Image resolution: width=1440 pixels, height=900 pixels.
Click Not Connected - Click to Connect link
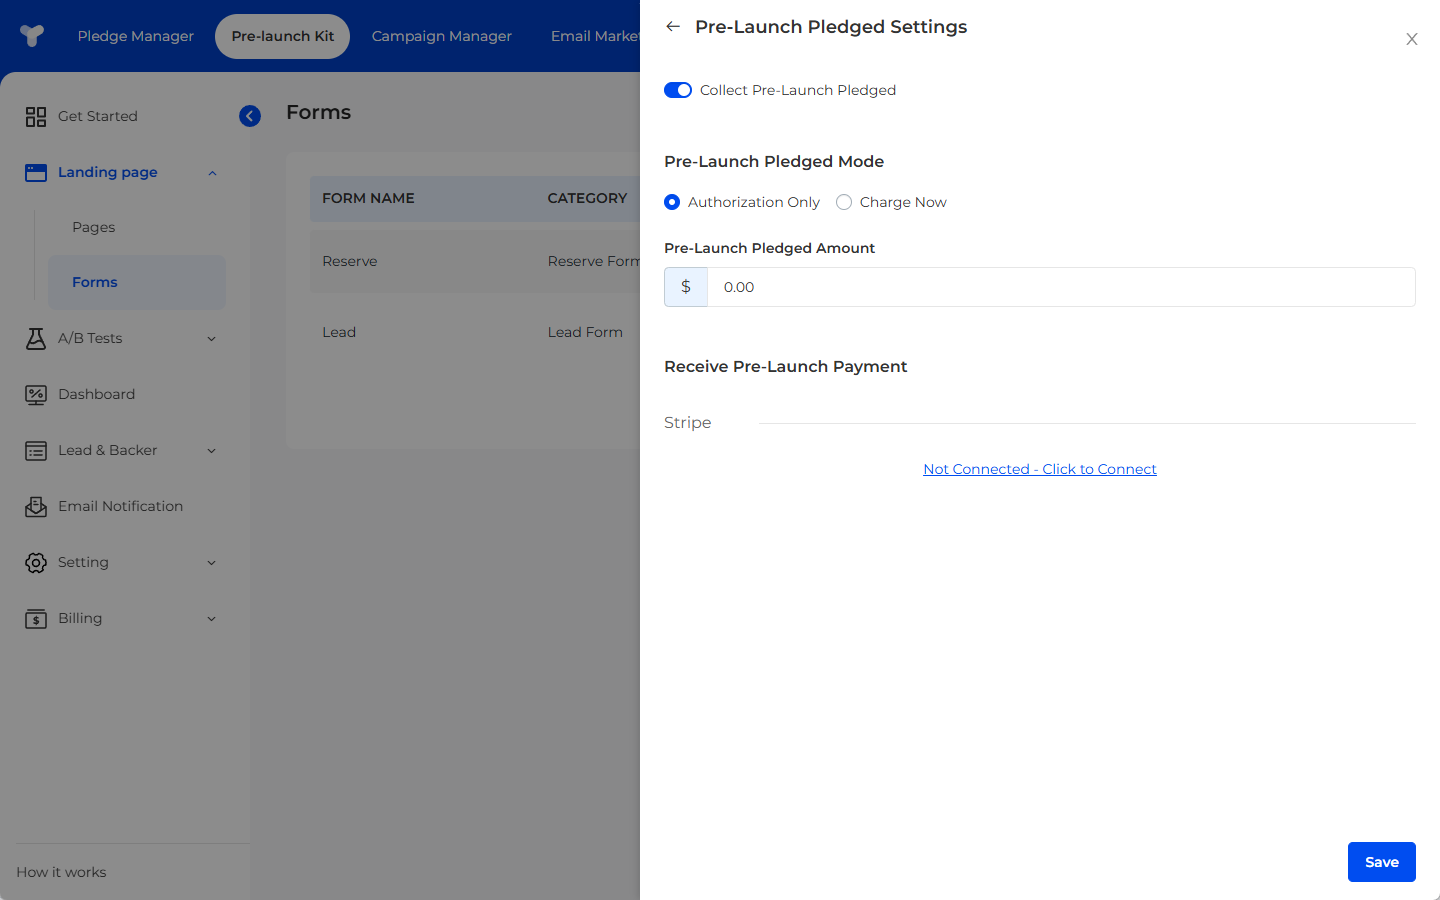tap(1039, 469)
